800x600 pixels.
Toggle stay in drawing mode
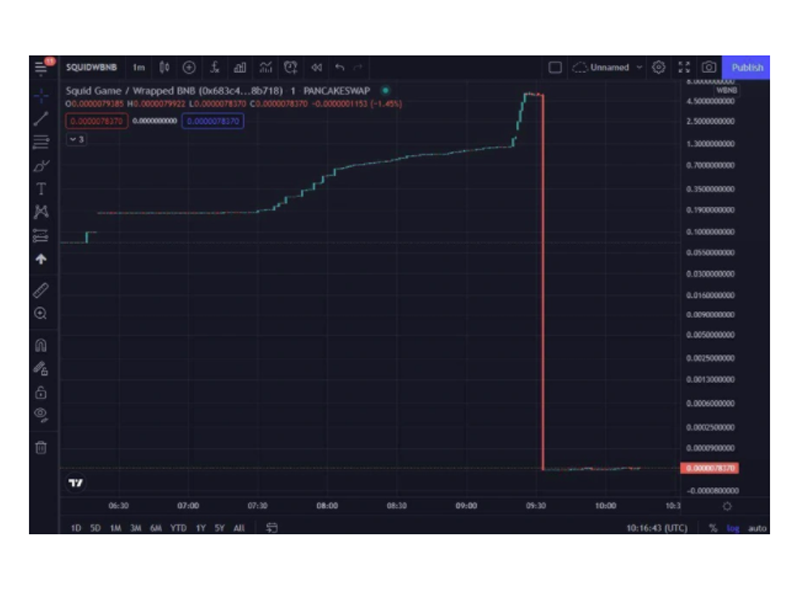(x=41, y=368)
